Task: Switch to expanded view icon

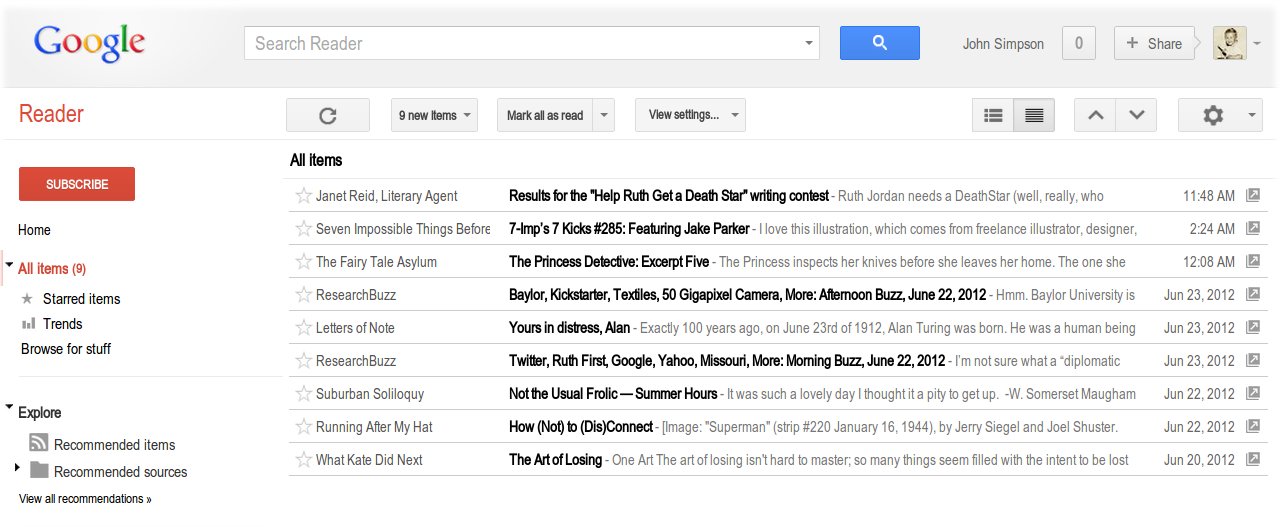Action: (1034, 115)
